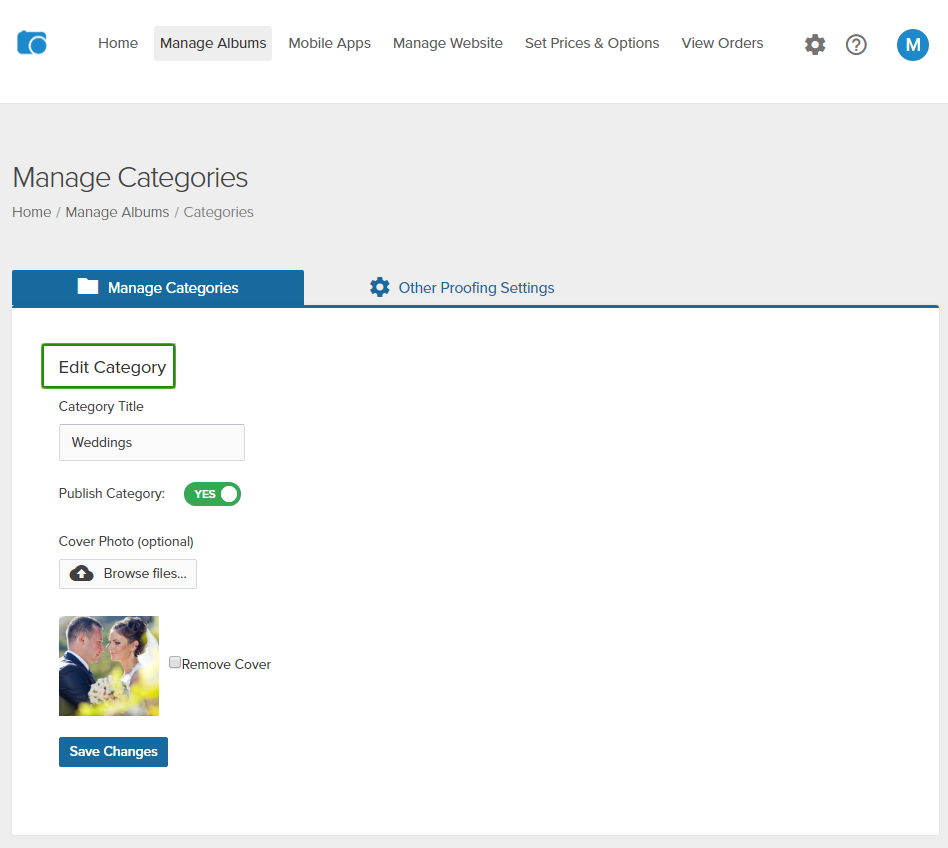
Task: Switch to Other Proofing Settings tab
Action: tap(476, 288)
